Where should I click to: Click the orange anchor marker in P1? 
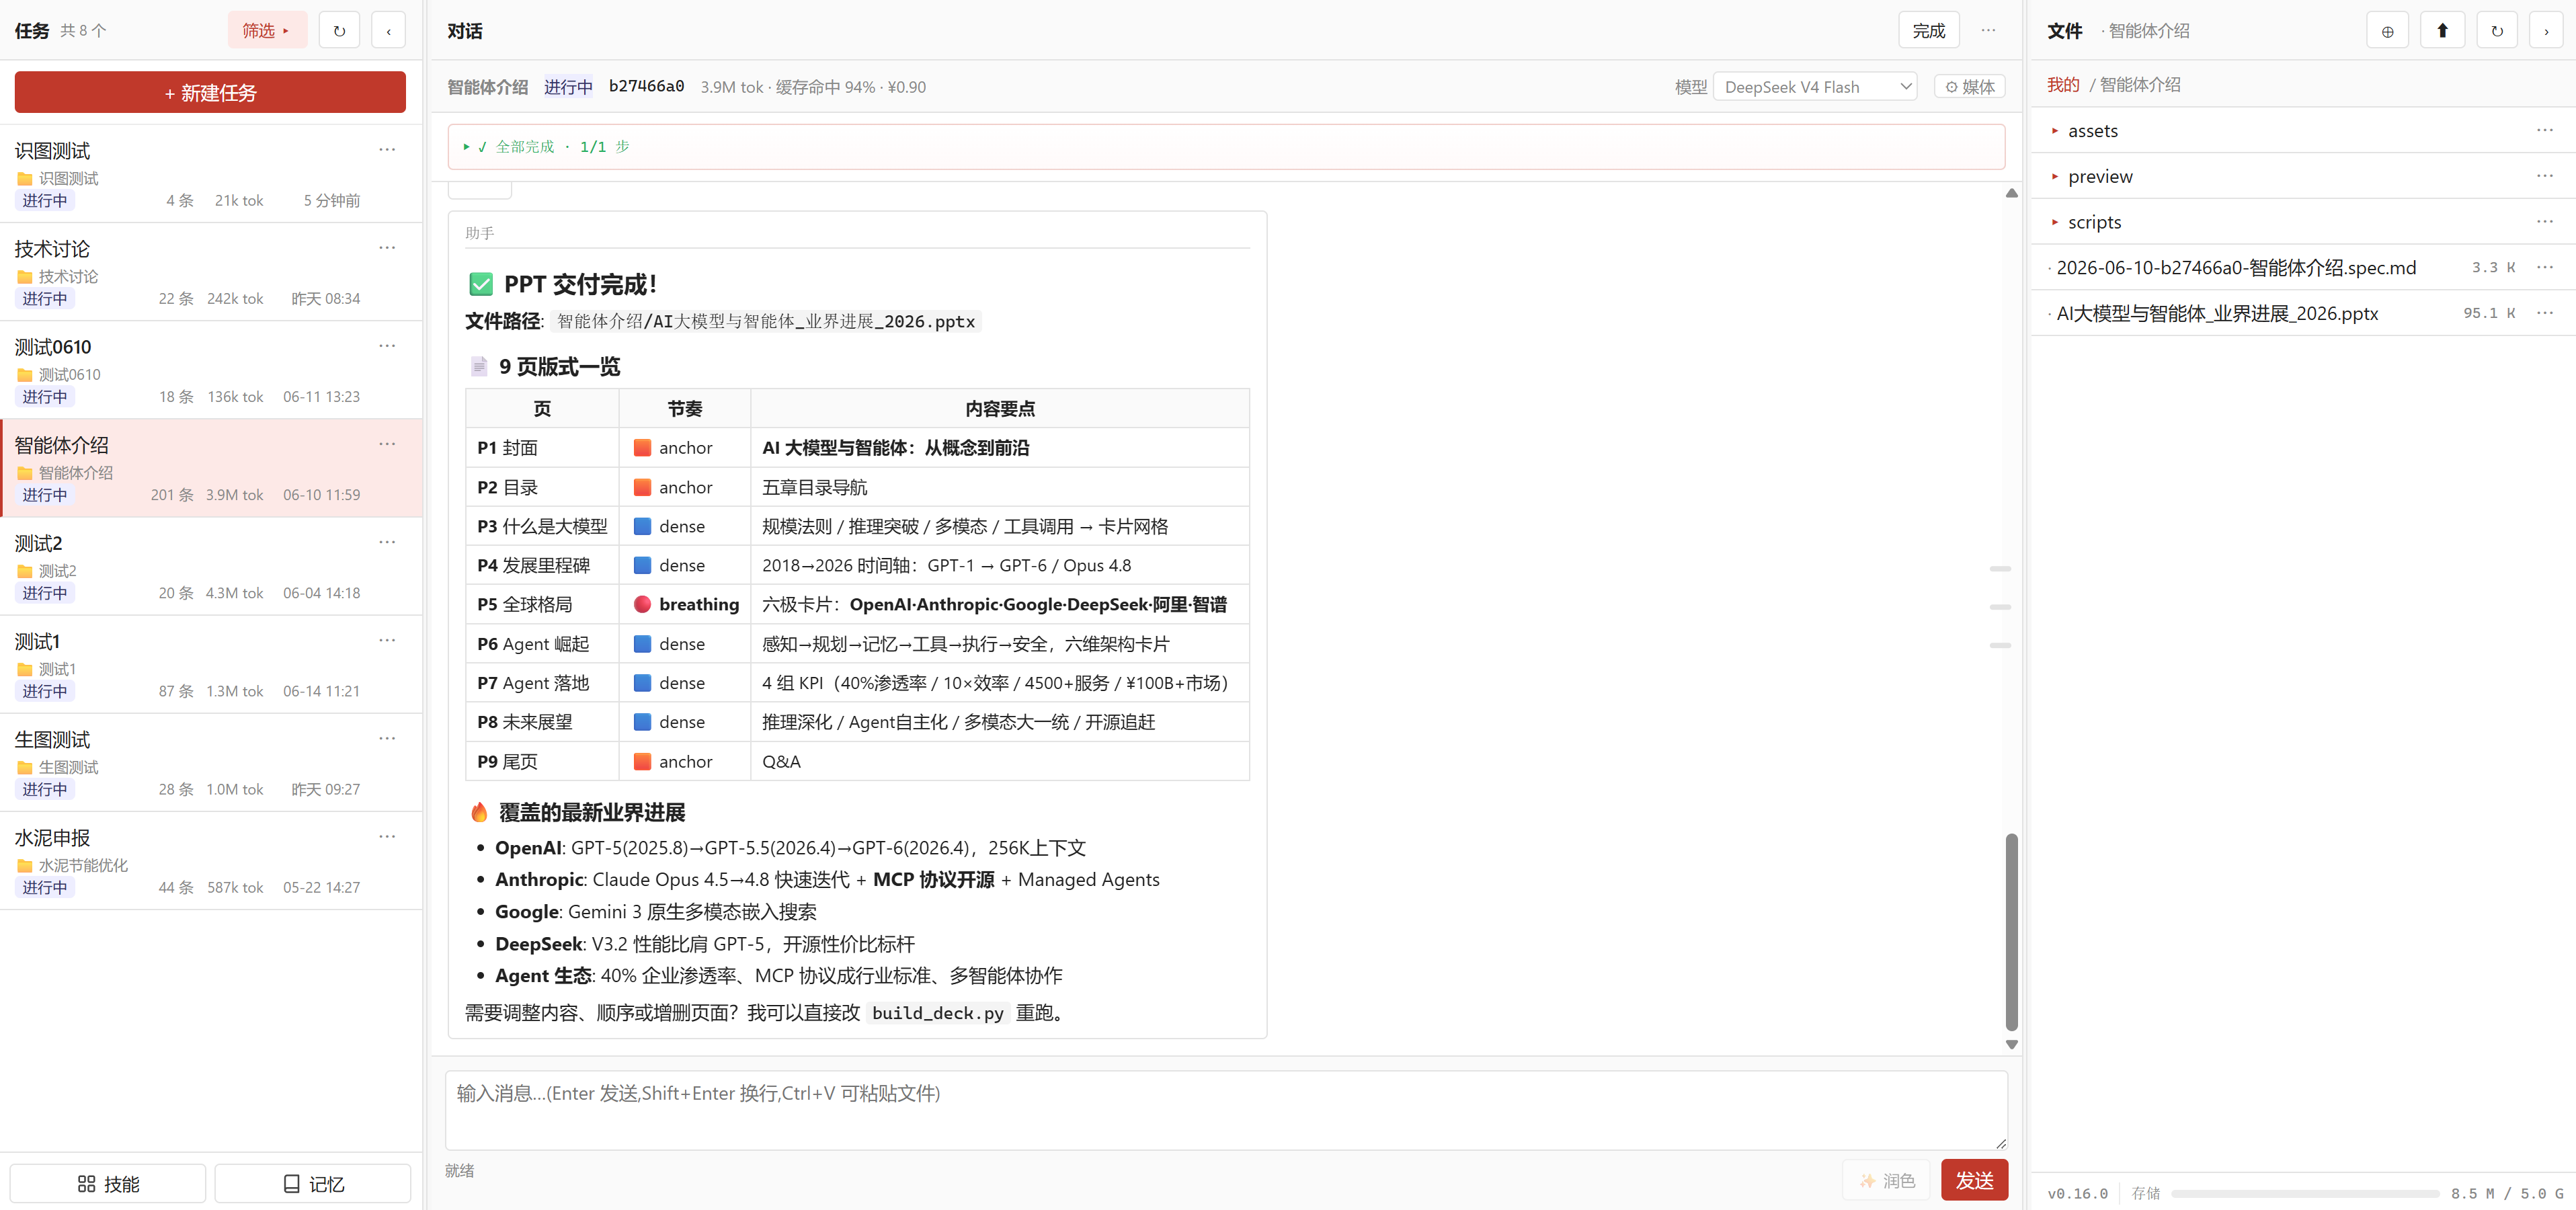click(x=642, y=448)
